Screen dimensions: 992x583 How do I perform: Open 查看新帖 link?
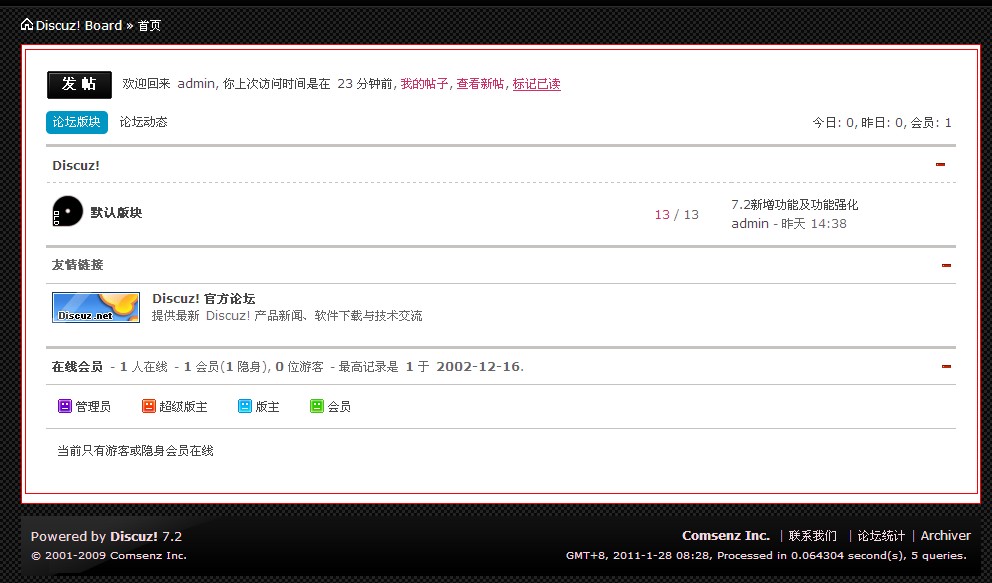point(480,83)
